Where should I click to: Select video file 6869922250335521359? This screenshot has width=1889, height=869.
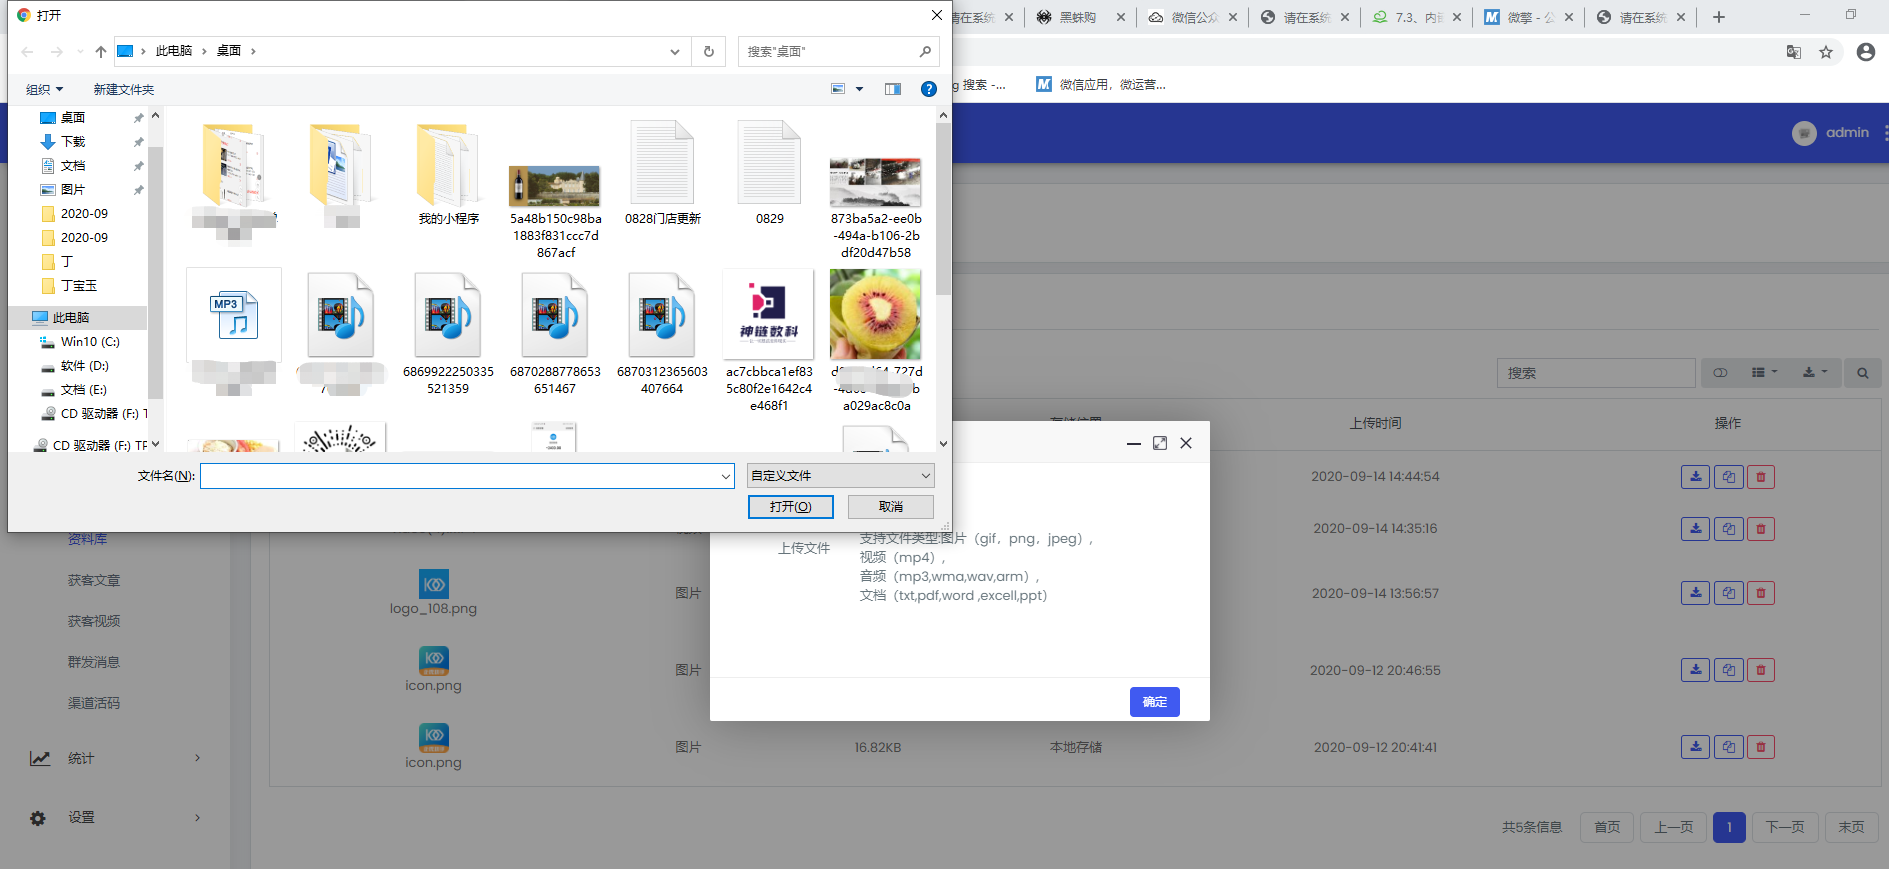[448, 333]
